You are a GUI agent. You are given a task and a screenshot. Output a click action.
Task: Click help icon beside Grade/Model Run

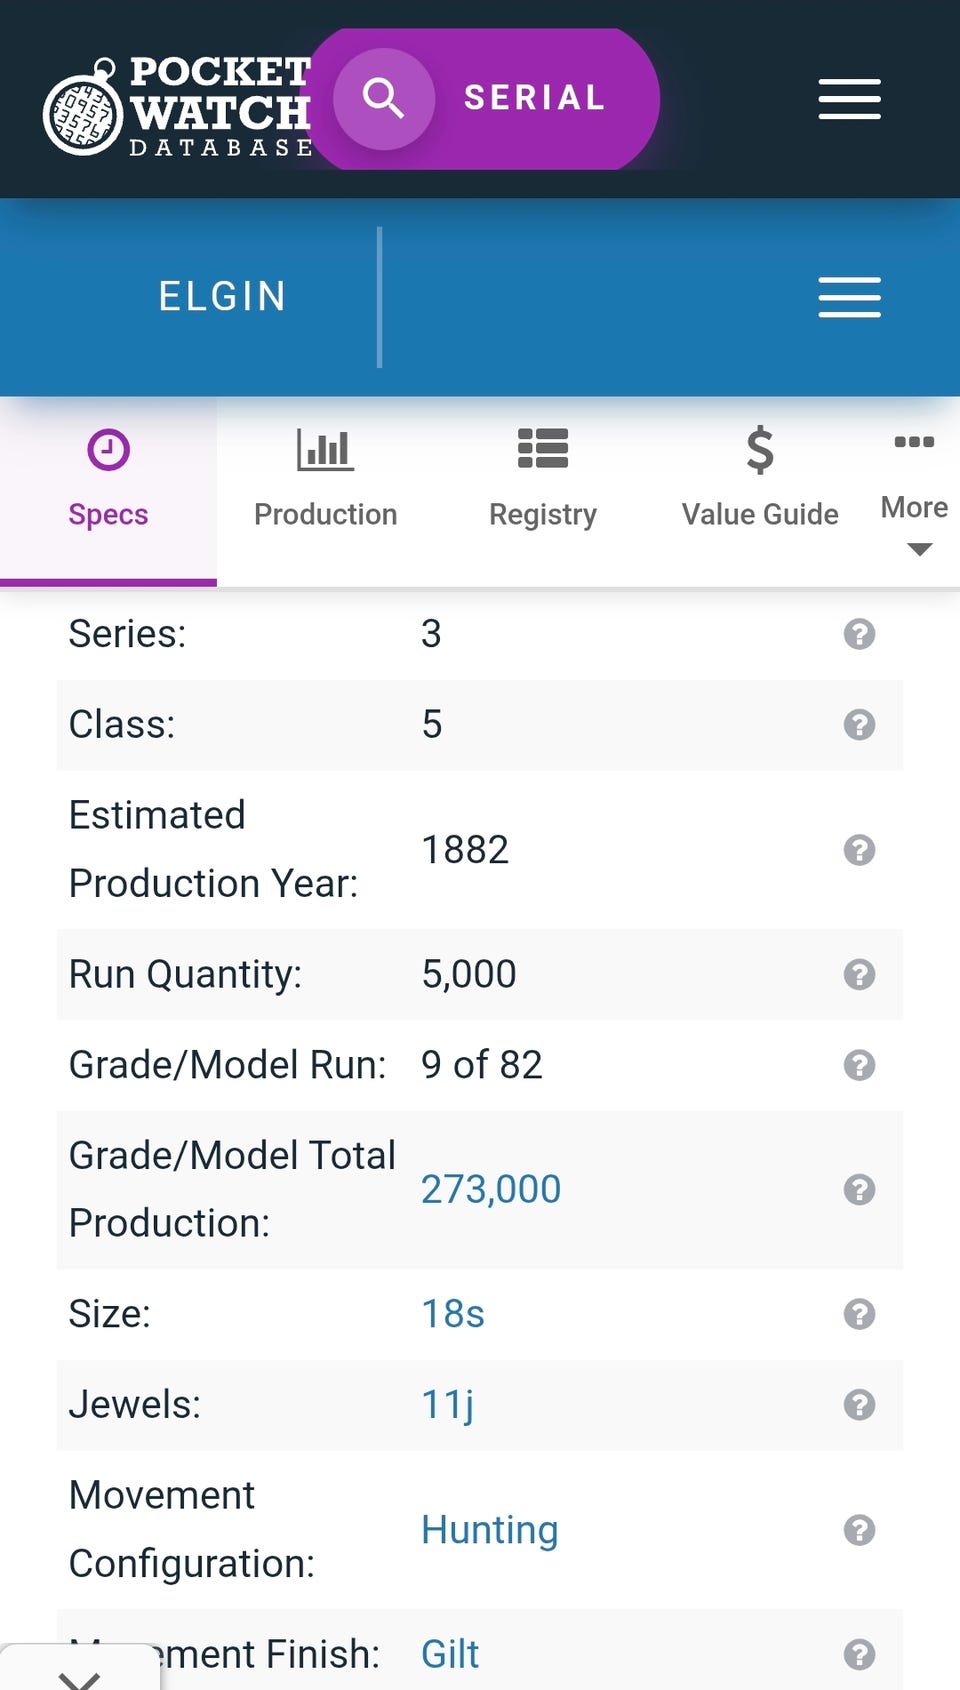[859, 1065]
